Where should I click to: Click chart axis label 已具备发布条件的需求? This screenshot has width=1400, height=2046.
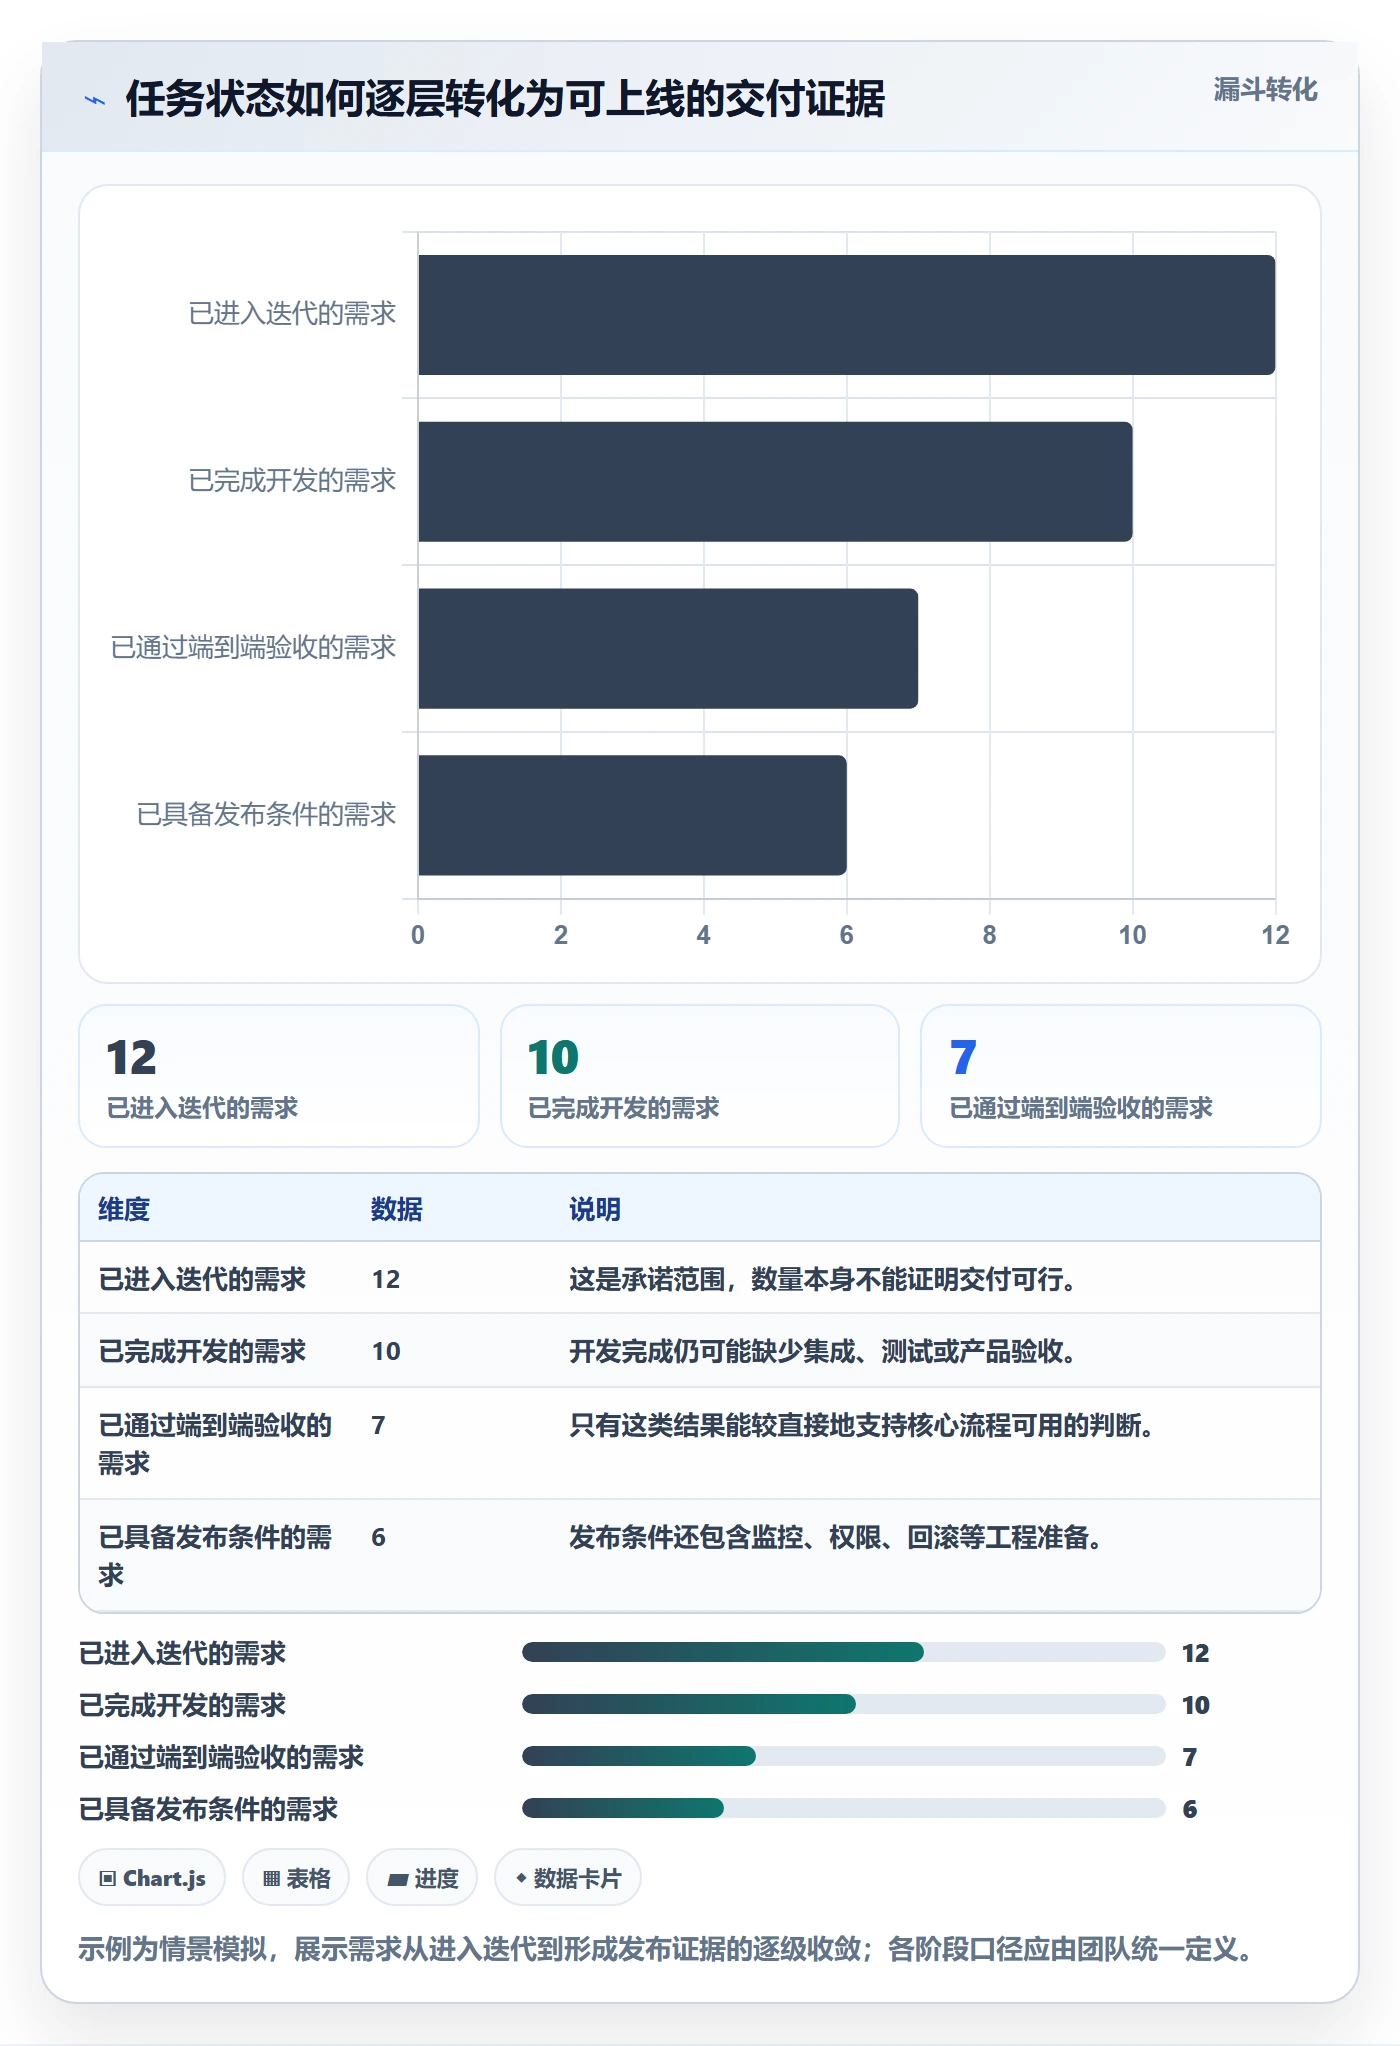pyautogui.click(x=266, y=815)
